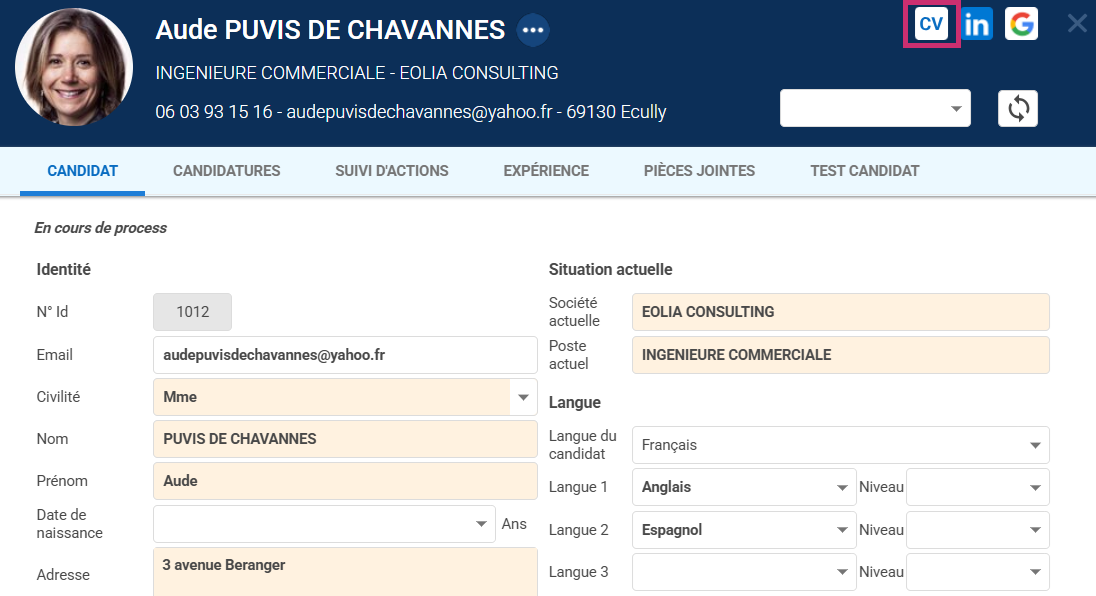Click into the Prénom field
The height and width of the screenshot is (596, 1096).
(345, 481)
